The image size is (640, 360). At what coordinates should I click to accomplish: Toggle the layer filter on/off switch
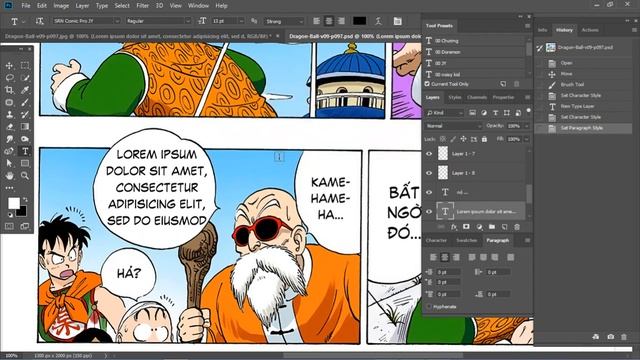(x=529, y=111)
